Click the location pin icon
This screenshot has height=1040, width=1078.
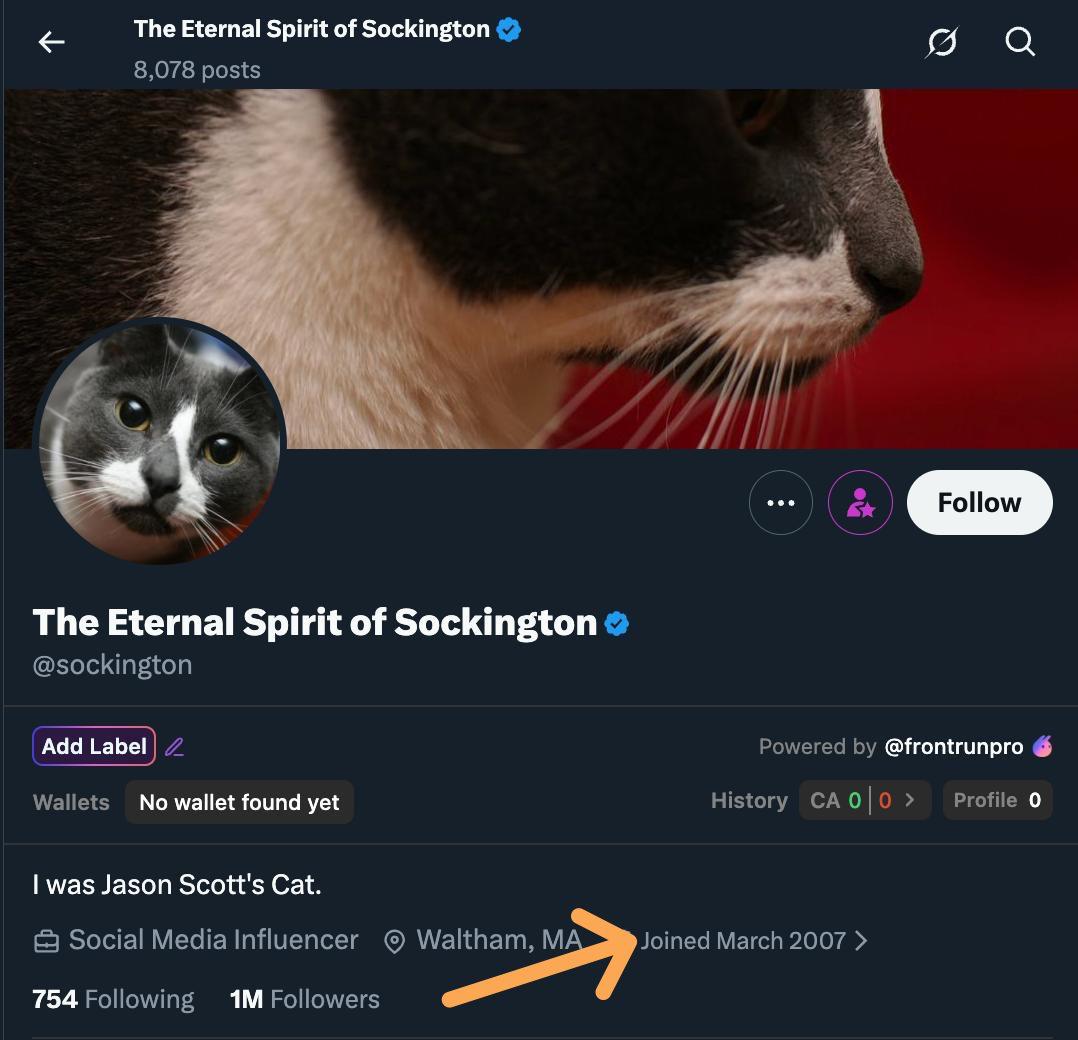395,941
